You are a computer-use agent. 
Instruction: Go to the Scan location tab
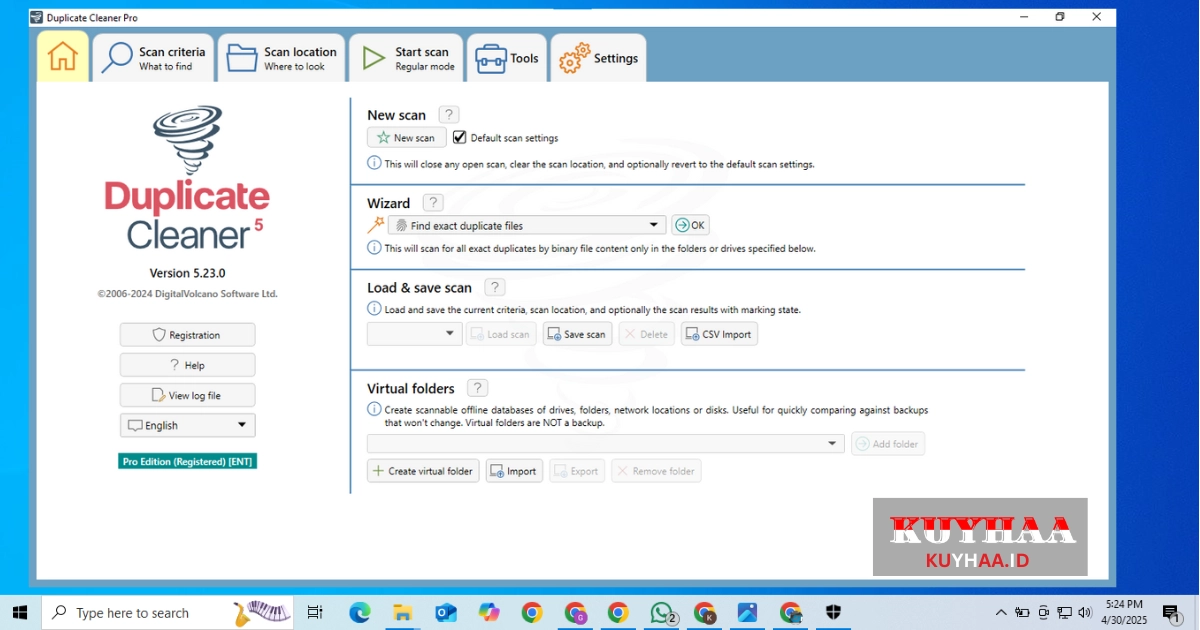(282, 58)
